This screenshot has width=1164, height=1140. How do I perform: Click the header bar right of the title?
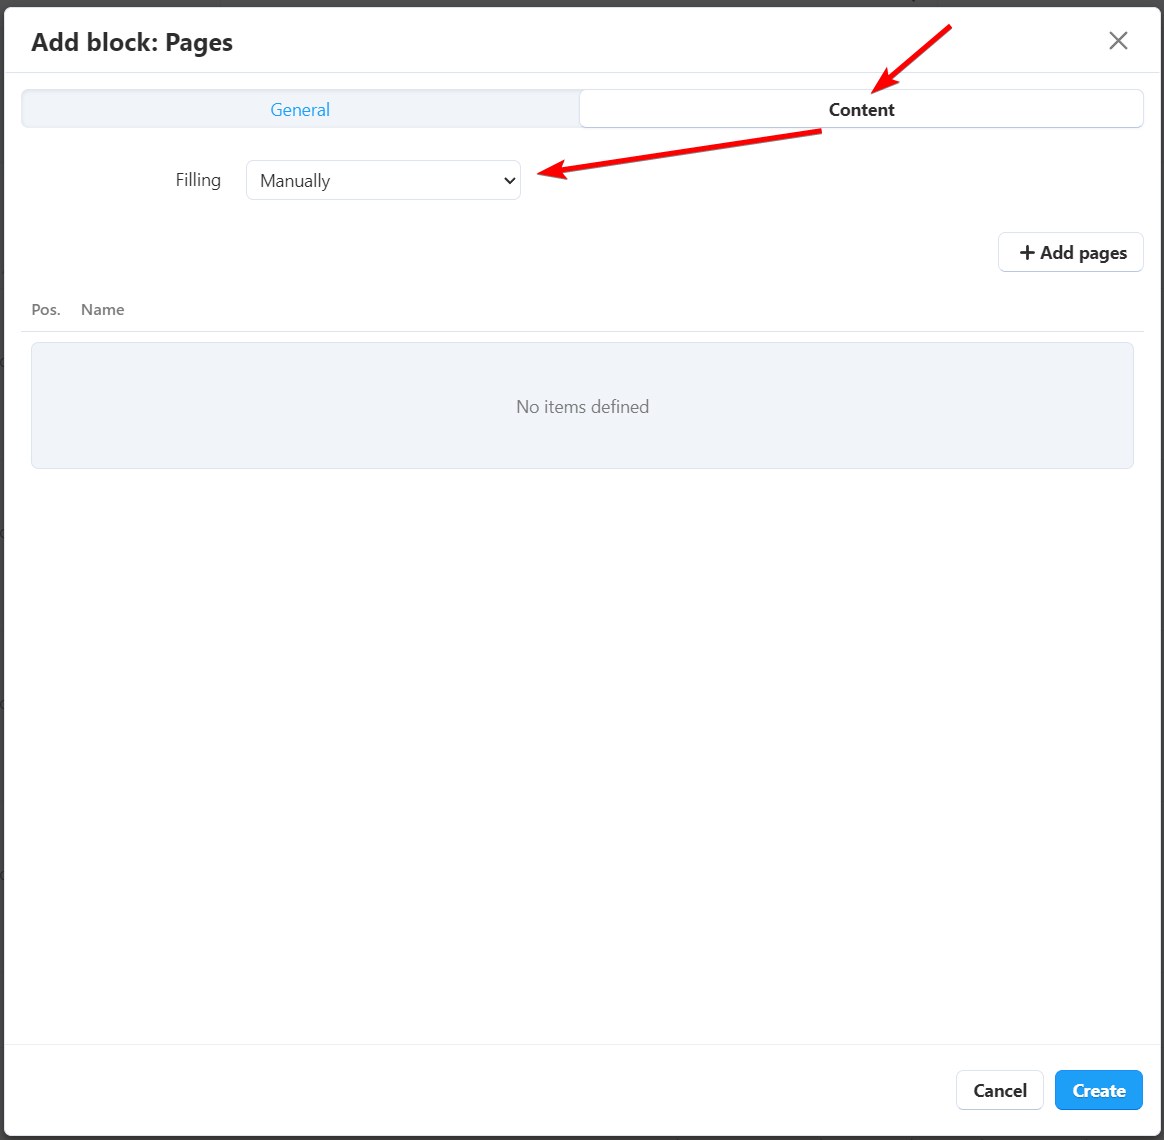pyautogui.click(x=650, y=42)
